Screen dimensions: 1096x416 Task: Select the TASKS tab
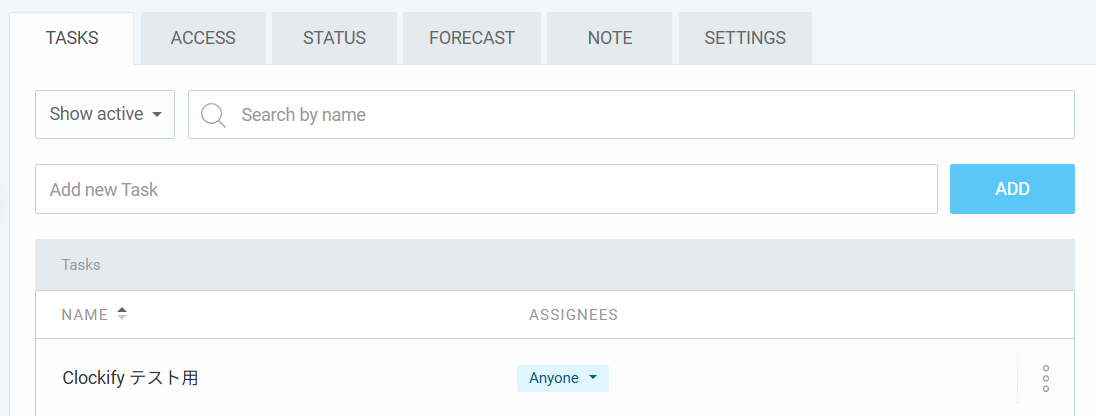point(72,38)
